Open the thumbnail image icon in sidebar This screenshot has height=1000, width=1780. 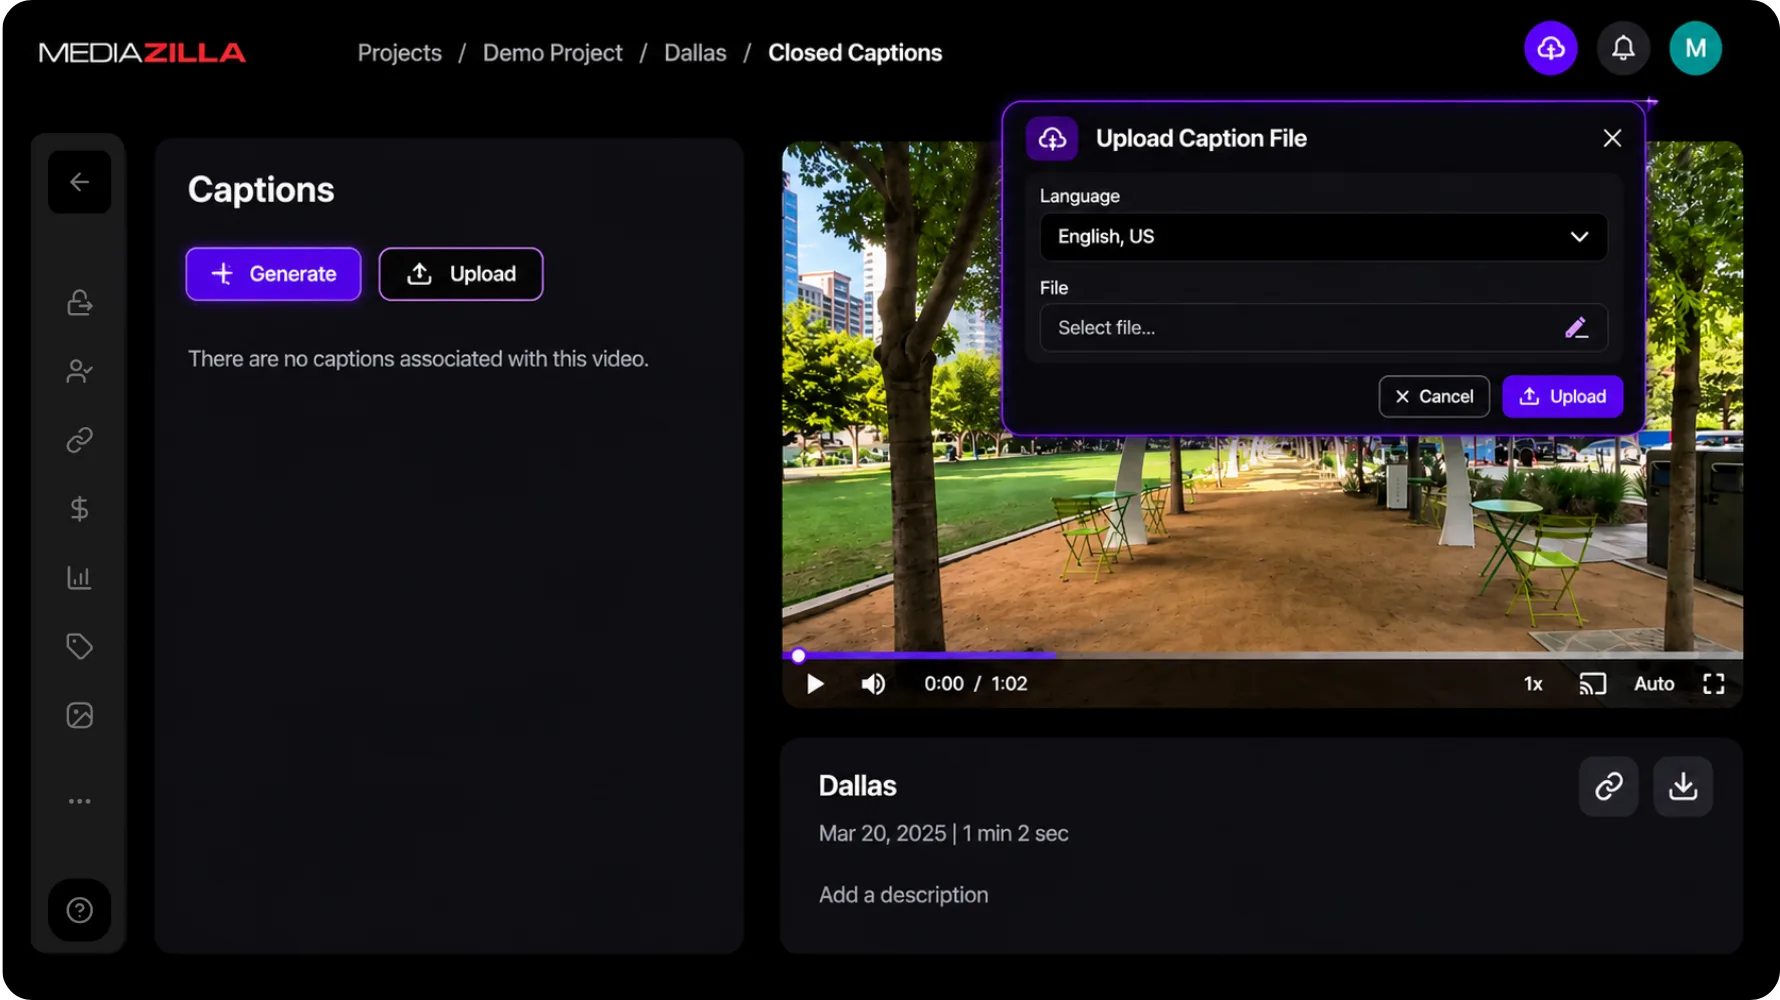80,715
